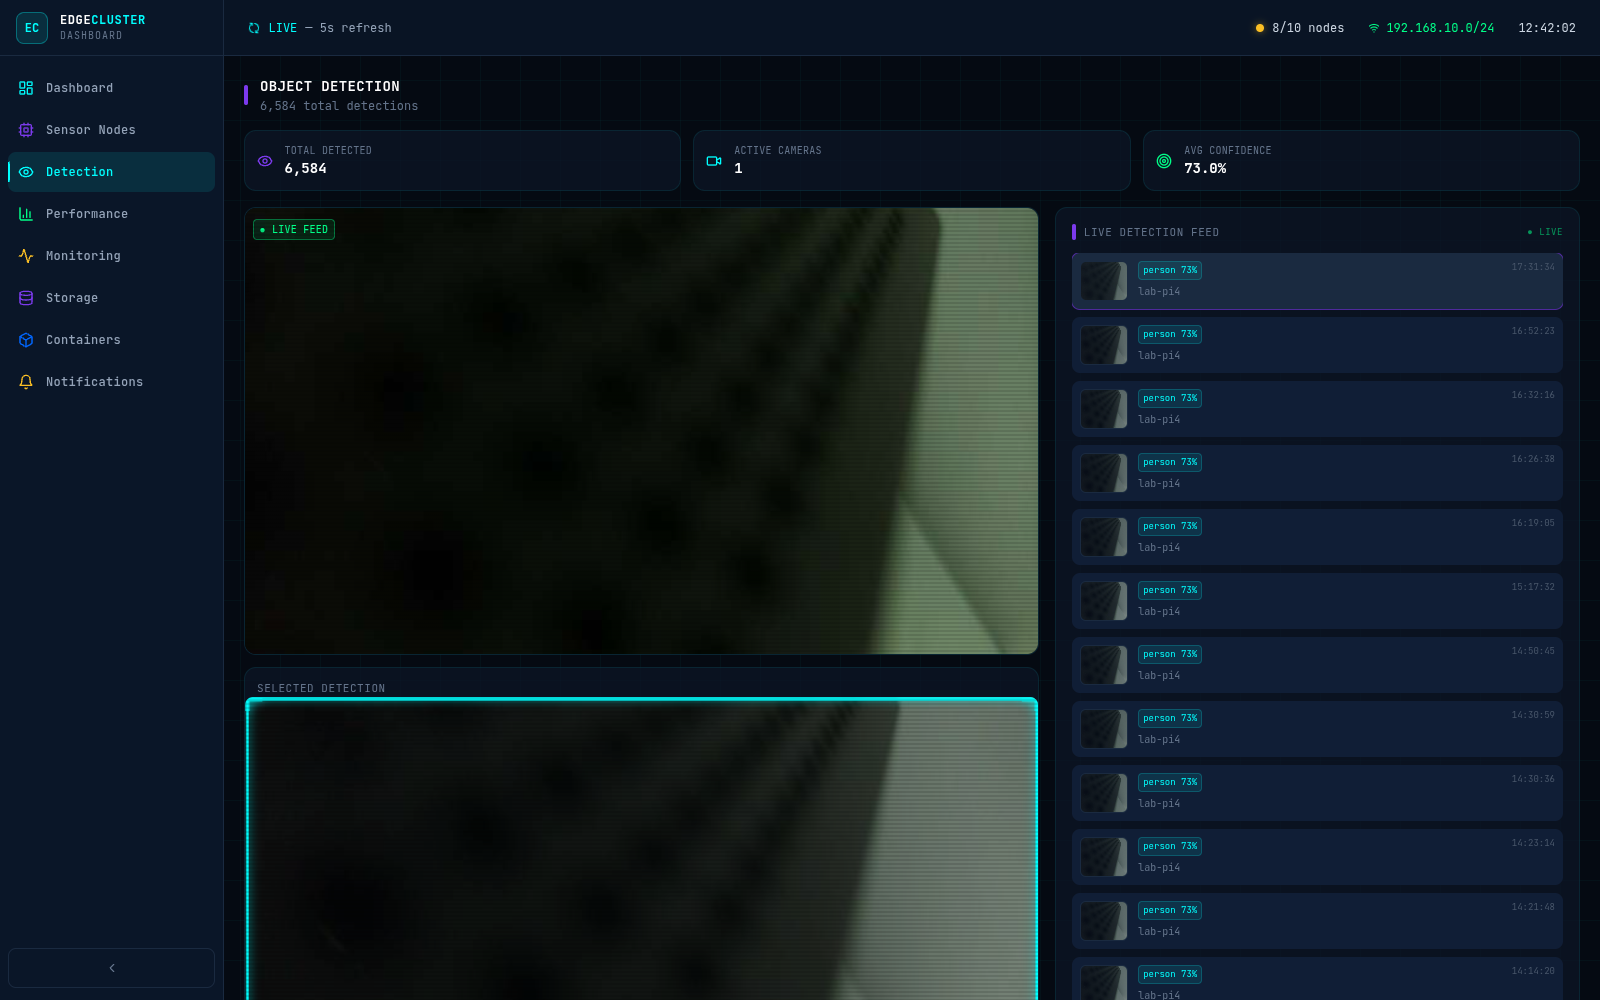
Task: Click the Sensor Nodes chip icon
Action: (26, 130)
